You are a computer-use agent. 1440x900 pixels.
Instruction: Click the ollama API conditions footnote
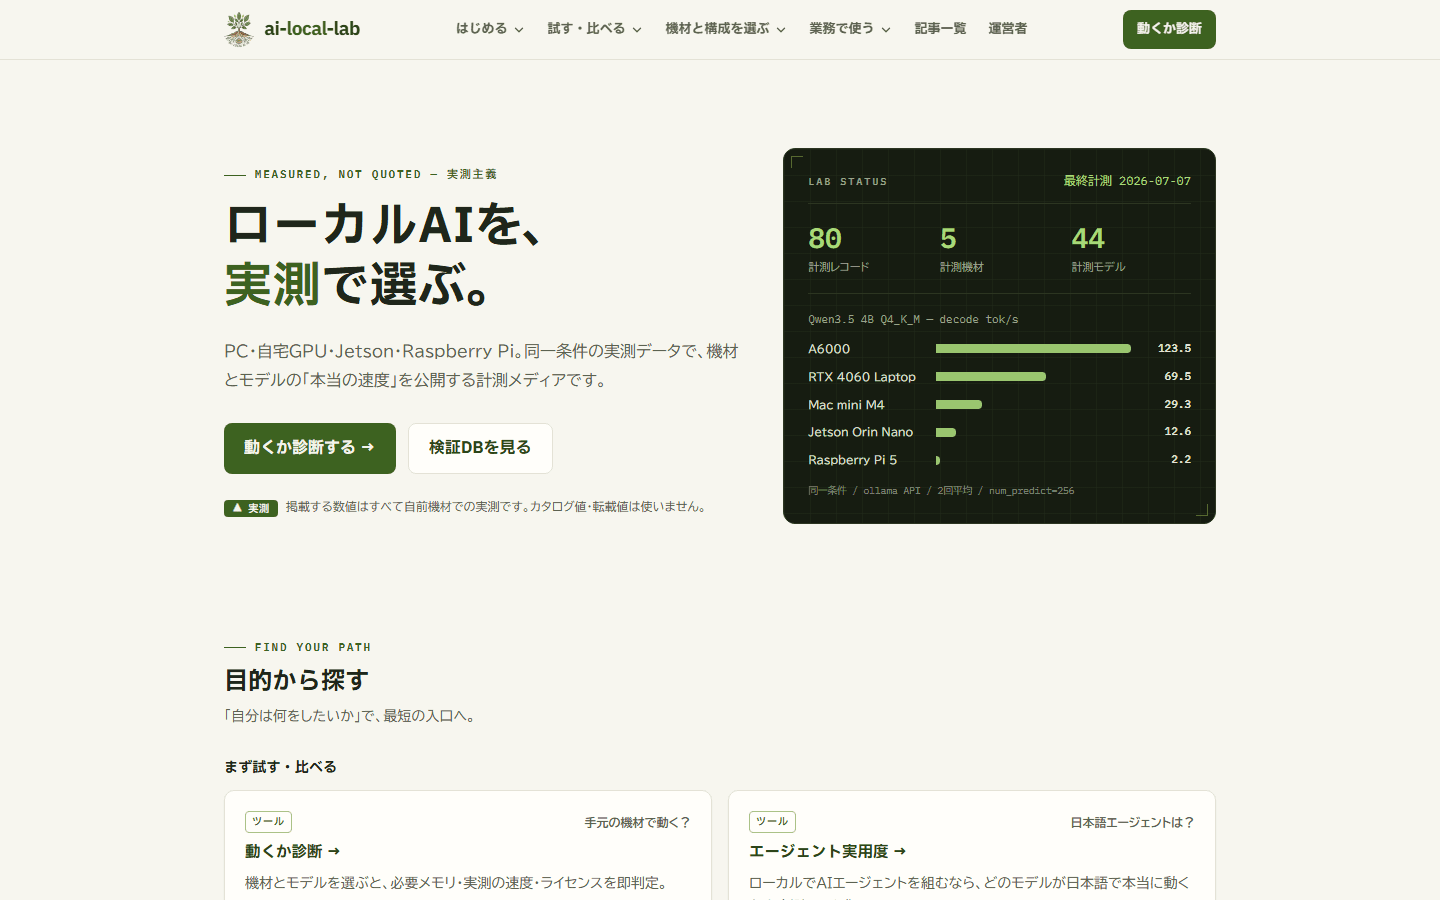point(941,491)
